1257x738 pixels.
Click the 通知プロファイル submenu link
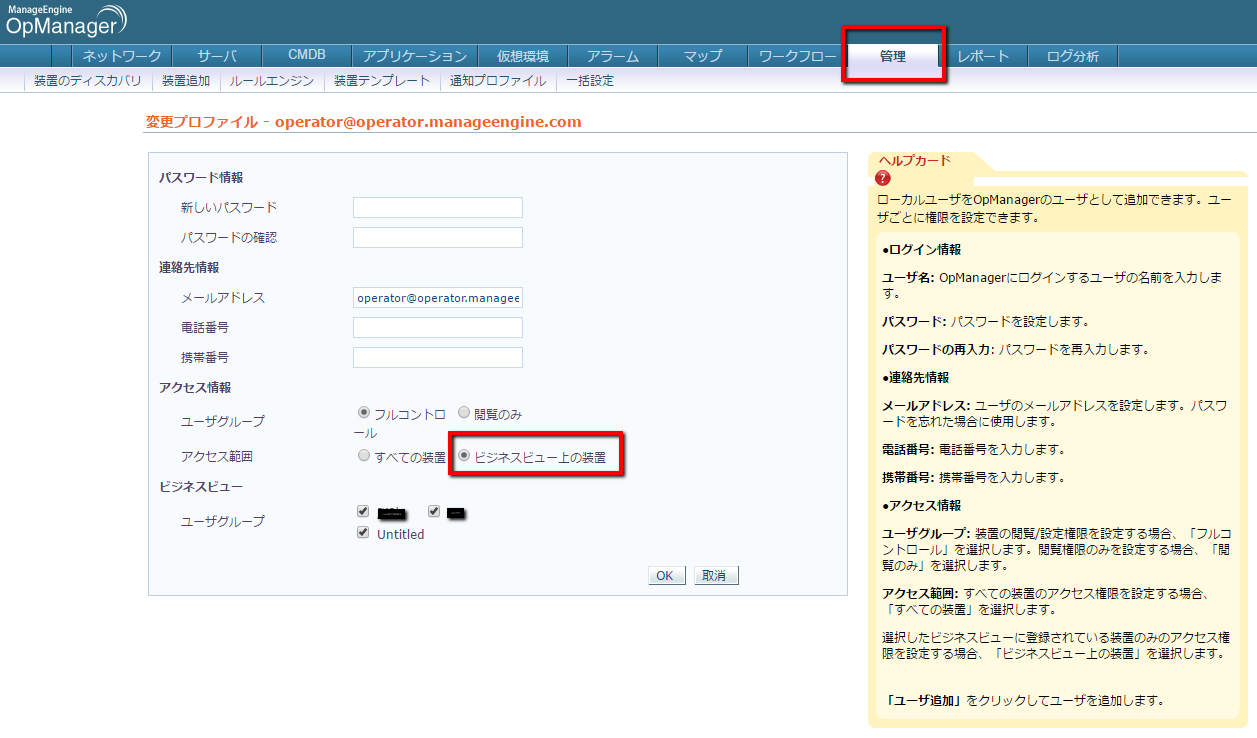pyautogui.click(x=498, y=81)
